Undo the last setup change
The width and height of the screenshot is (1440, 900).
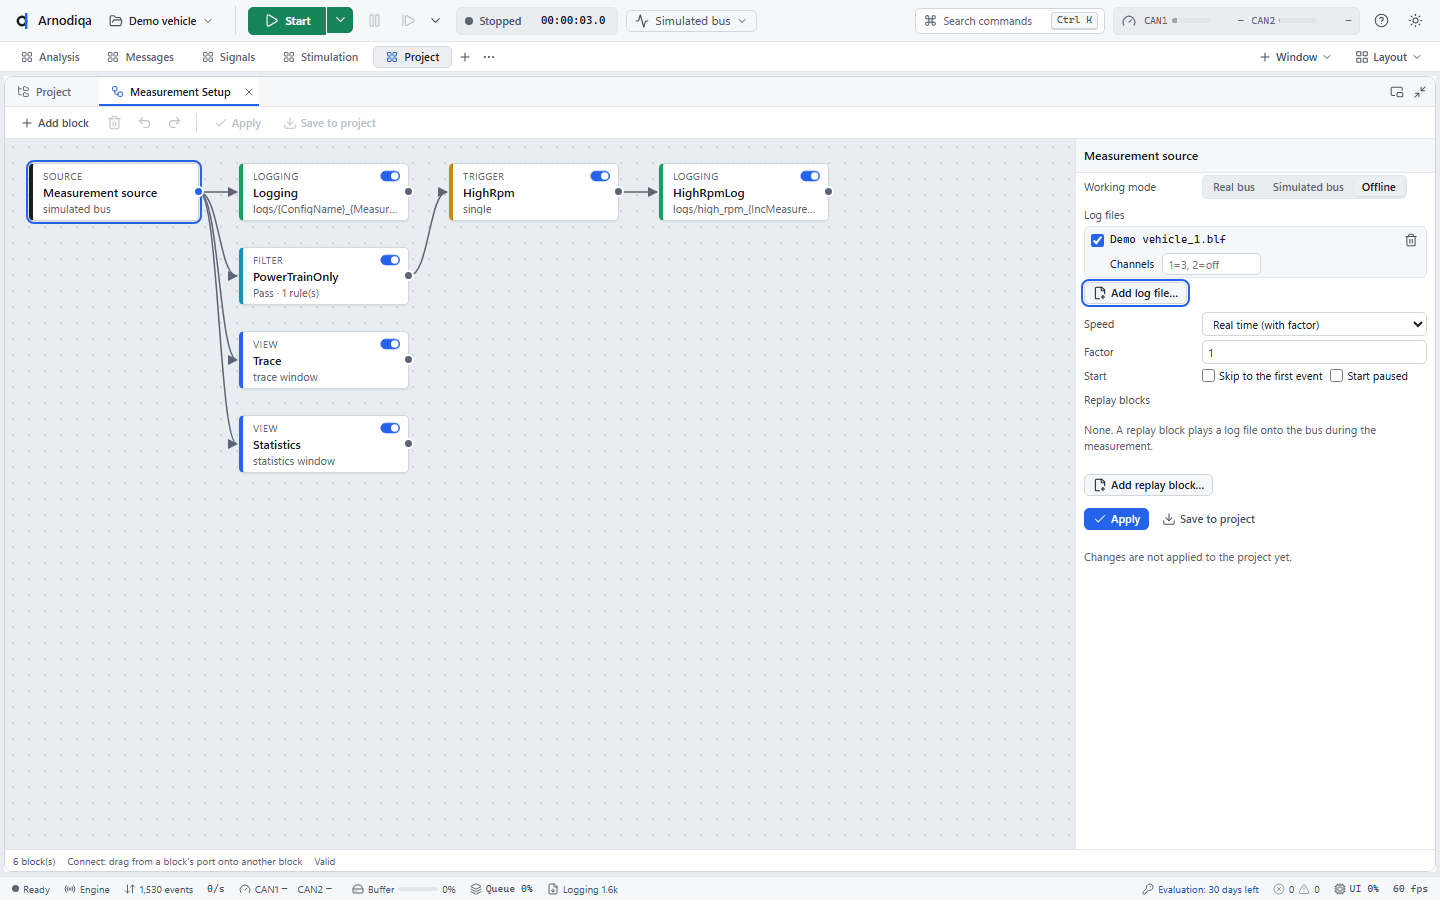tap(145, 123)
